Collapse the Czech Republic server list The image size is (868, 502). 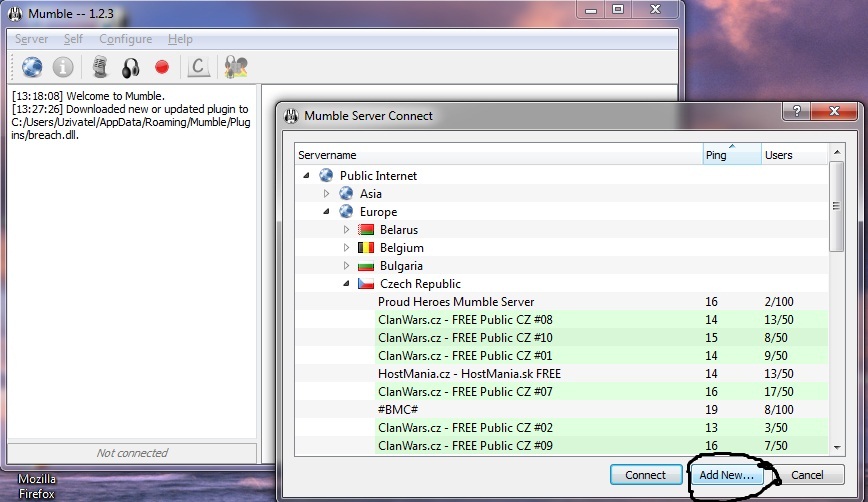(346, 283)
